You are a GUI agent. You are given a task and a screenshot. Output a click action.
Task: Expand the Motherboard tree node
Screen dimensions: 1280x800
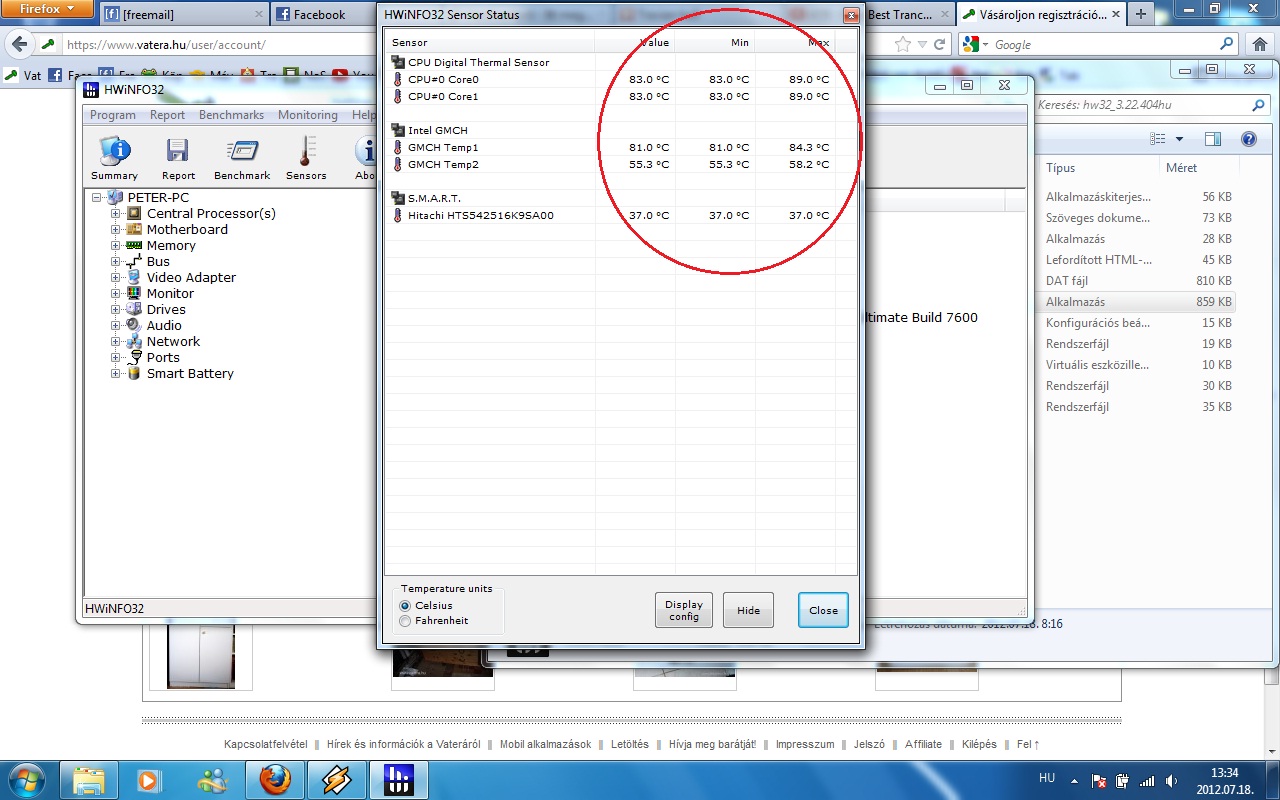pyautogui.click(x=116, y=230)
